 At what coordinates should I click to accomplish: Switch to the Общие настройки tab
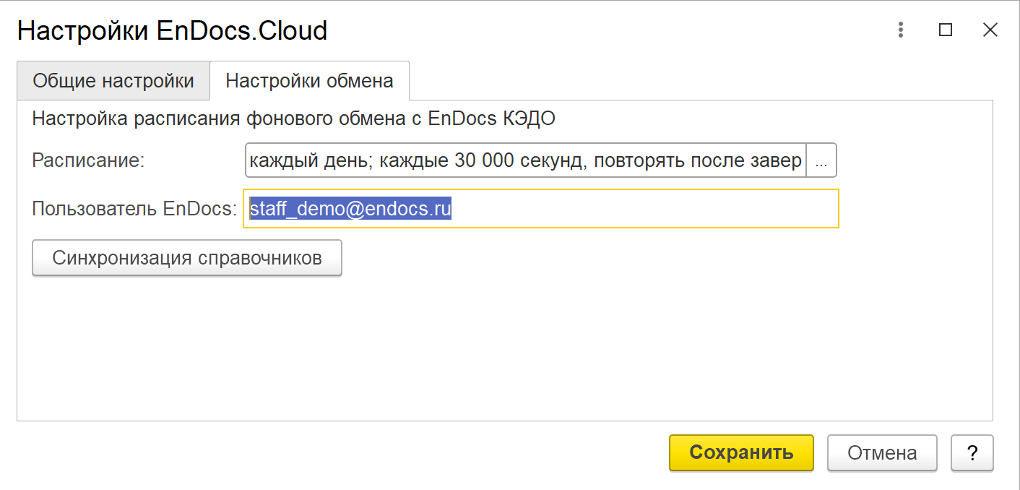click(x=113, y=81)
